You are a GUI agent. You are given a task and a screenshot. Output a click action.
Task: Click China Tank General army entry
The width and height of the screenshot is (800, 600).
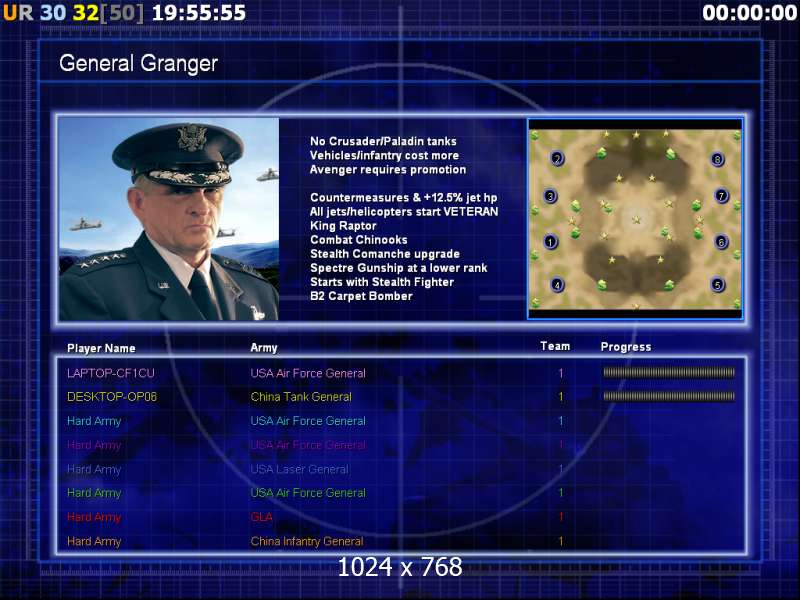point(301,396)
